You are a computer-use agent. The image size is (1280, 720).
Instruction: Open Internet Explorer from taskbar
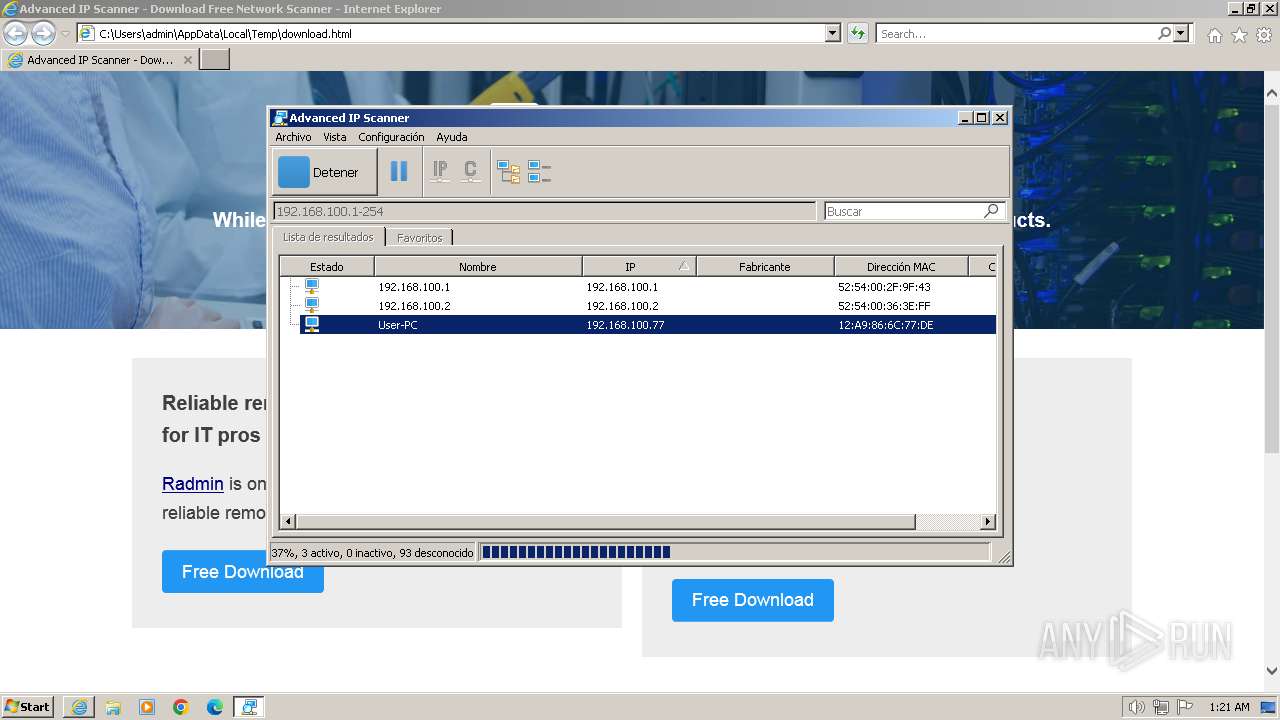79,707
